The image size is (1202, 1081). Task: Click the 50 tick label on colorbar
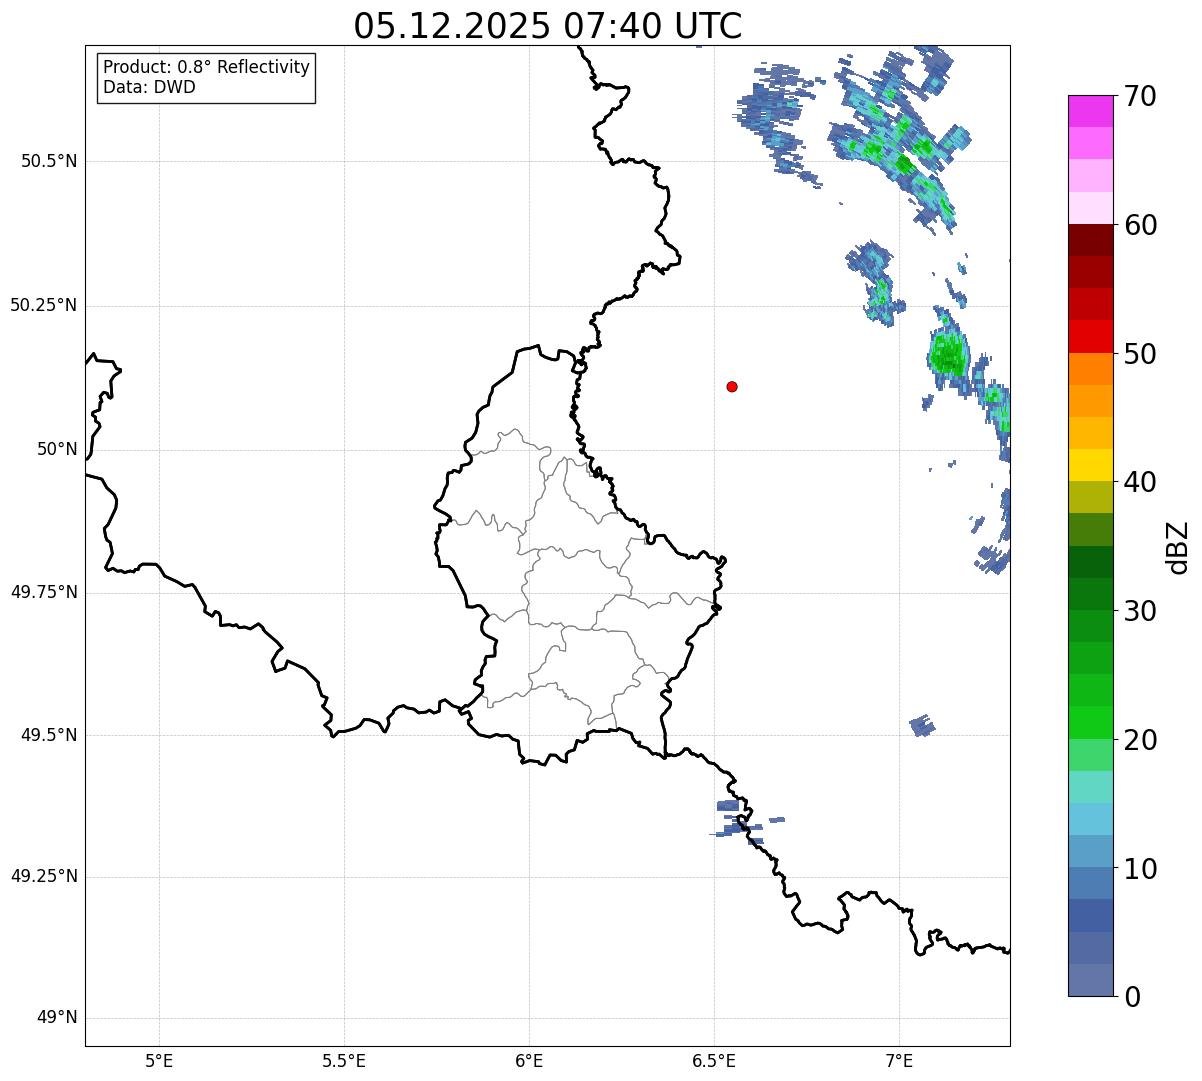pos(1140,354)
